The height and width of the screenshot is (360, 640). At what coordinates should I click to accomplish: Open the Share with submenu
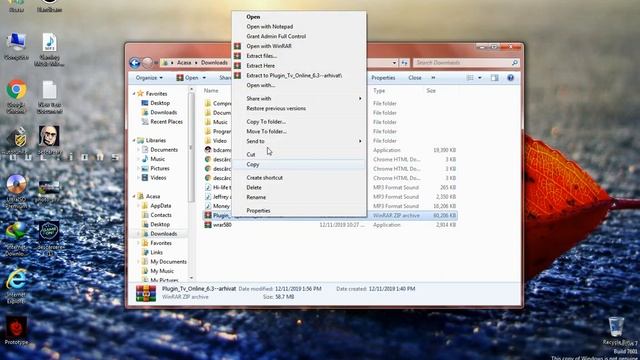pyautogui.click(x=299, y=99)
